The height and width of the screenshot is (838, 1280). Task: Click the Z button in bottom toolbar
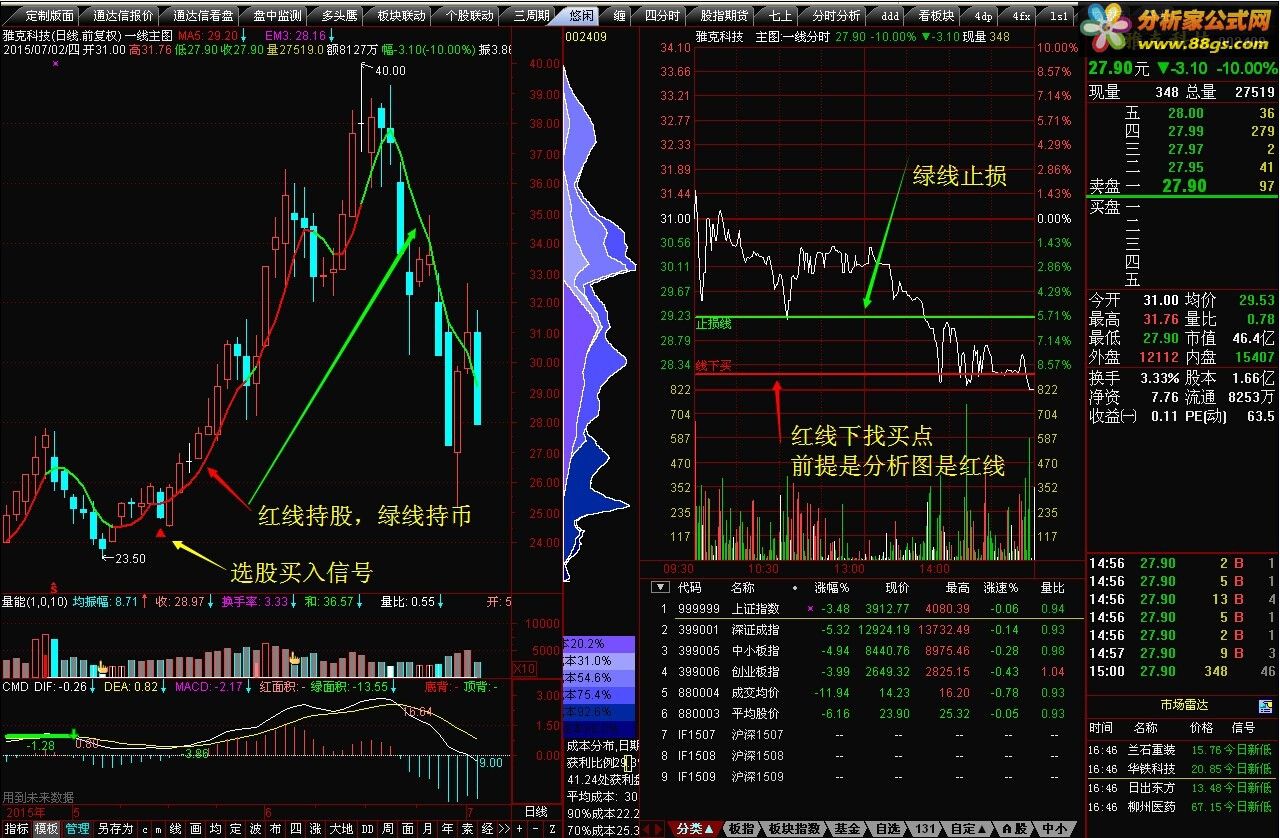pos(552,829)
